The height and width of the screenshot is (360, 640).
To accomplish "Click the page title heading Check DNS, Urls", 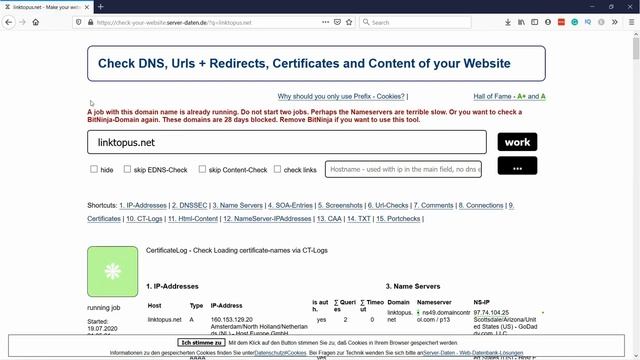I will [304, 63].
